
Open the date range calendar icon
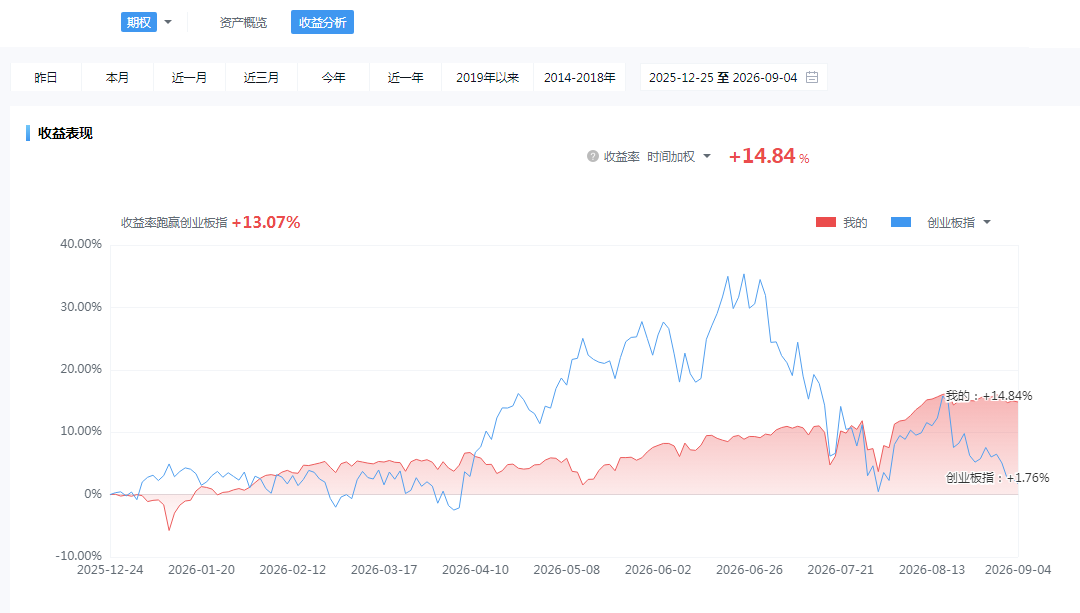(812, 77)
